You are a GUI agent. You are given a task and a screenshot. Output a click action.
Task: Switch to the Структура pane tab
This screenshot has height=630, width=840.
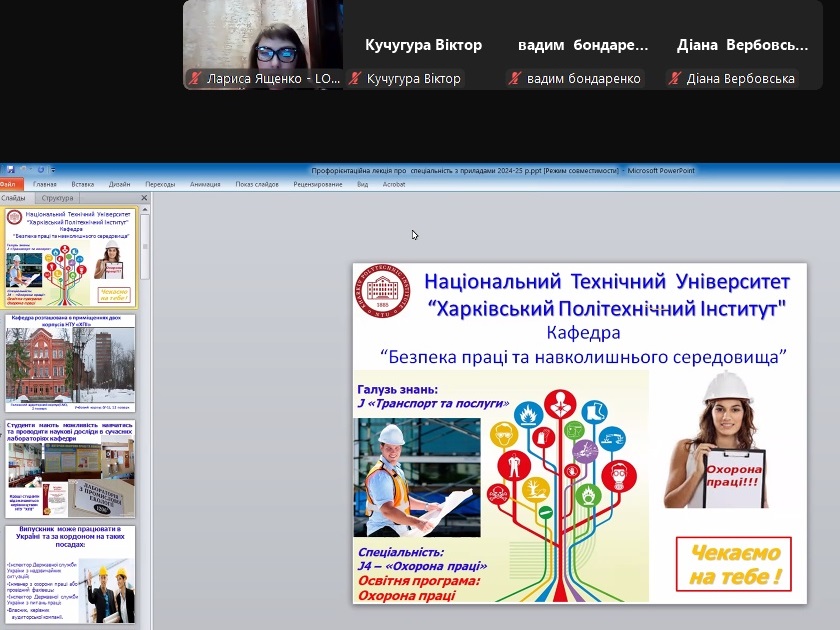57,198
